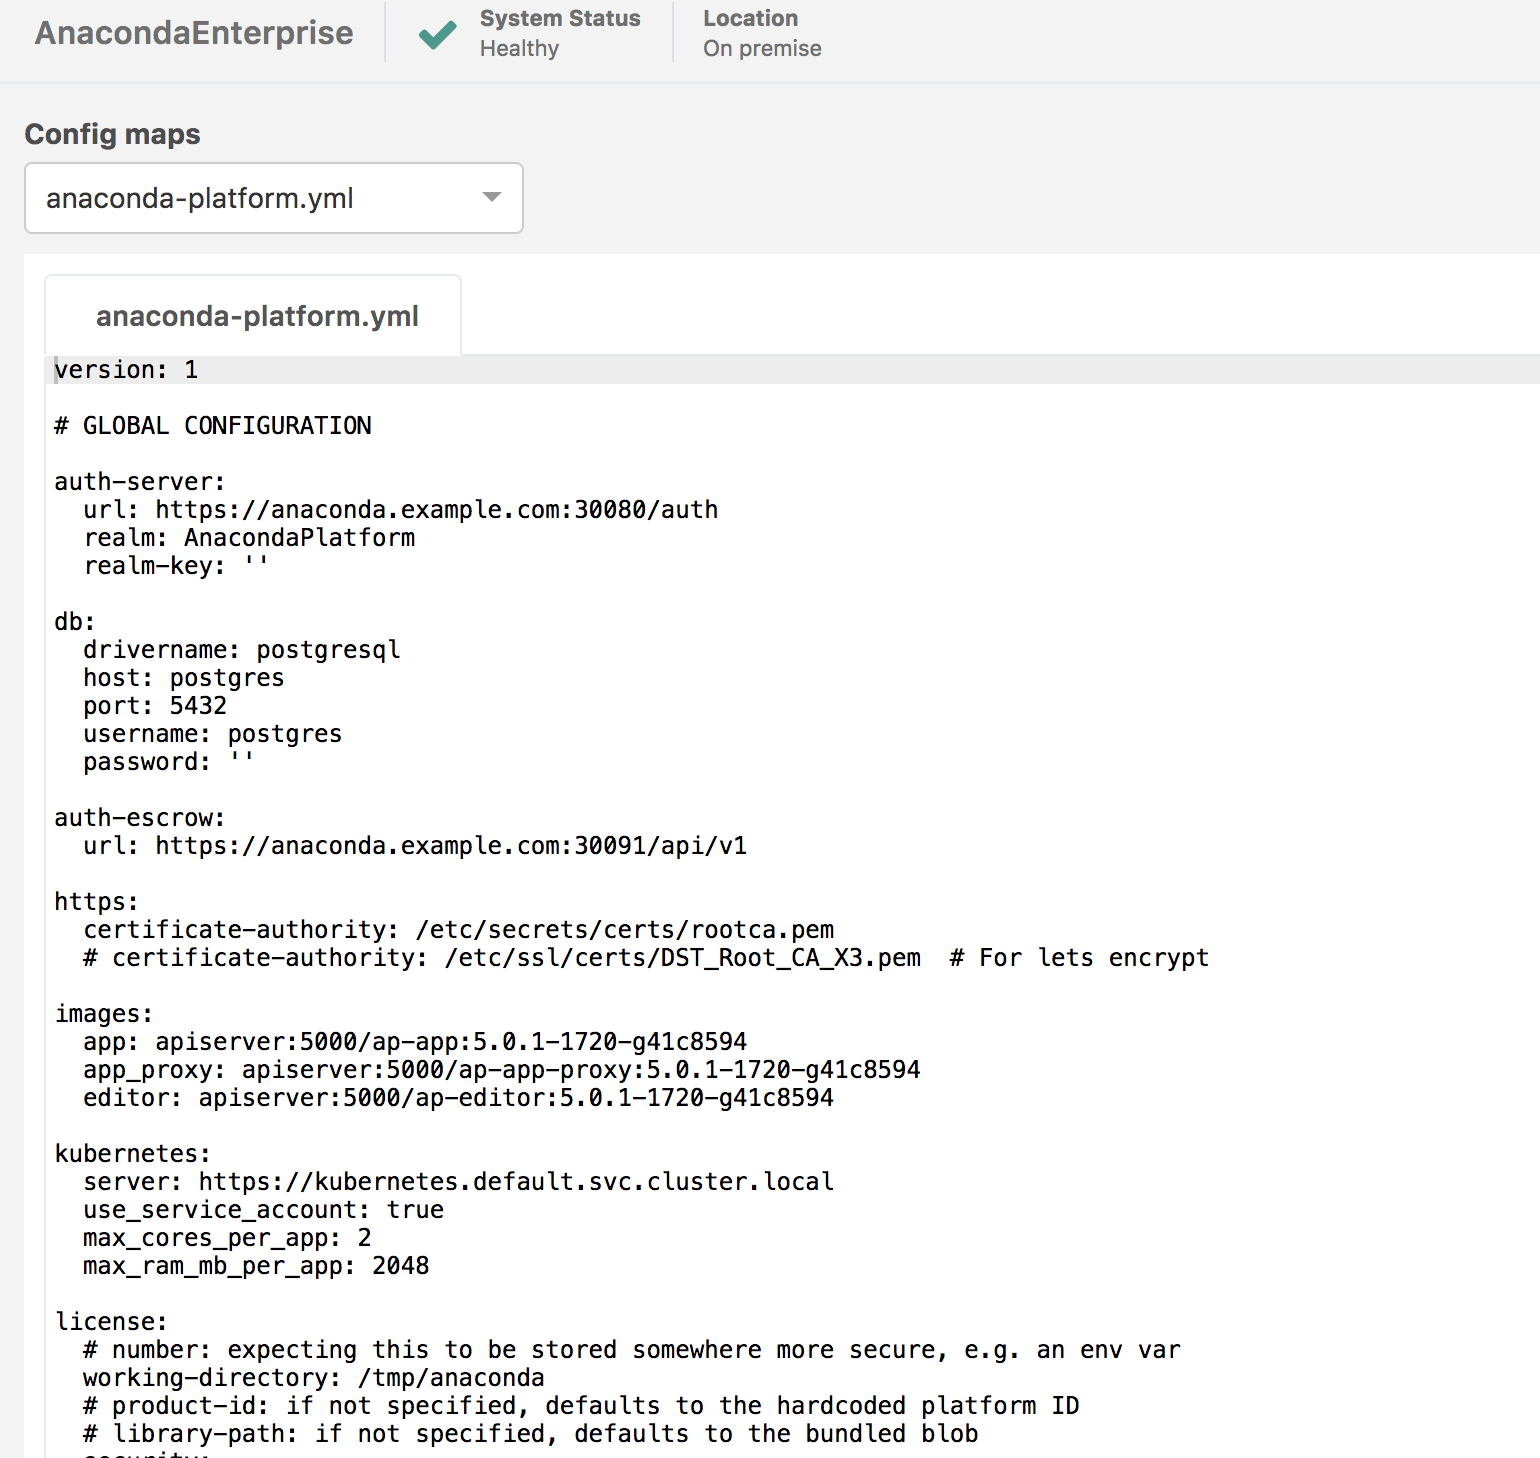Click the 'https:' section key
This screenshot has width=1540, height=1458.
pyautogui.click(x=97, y=902)
